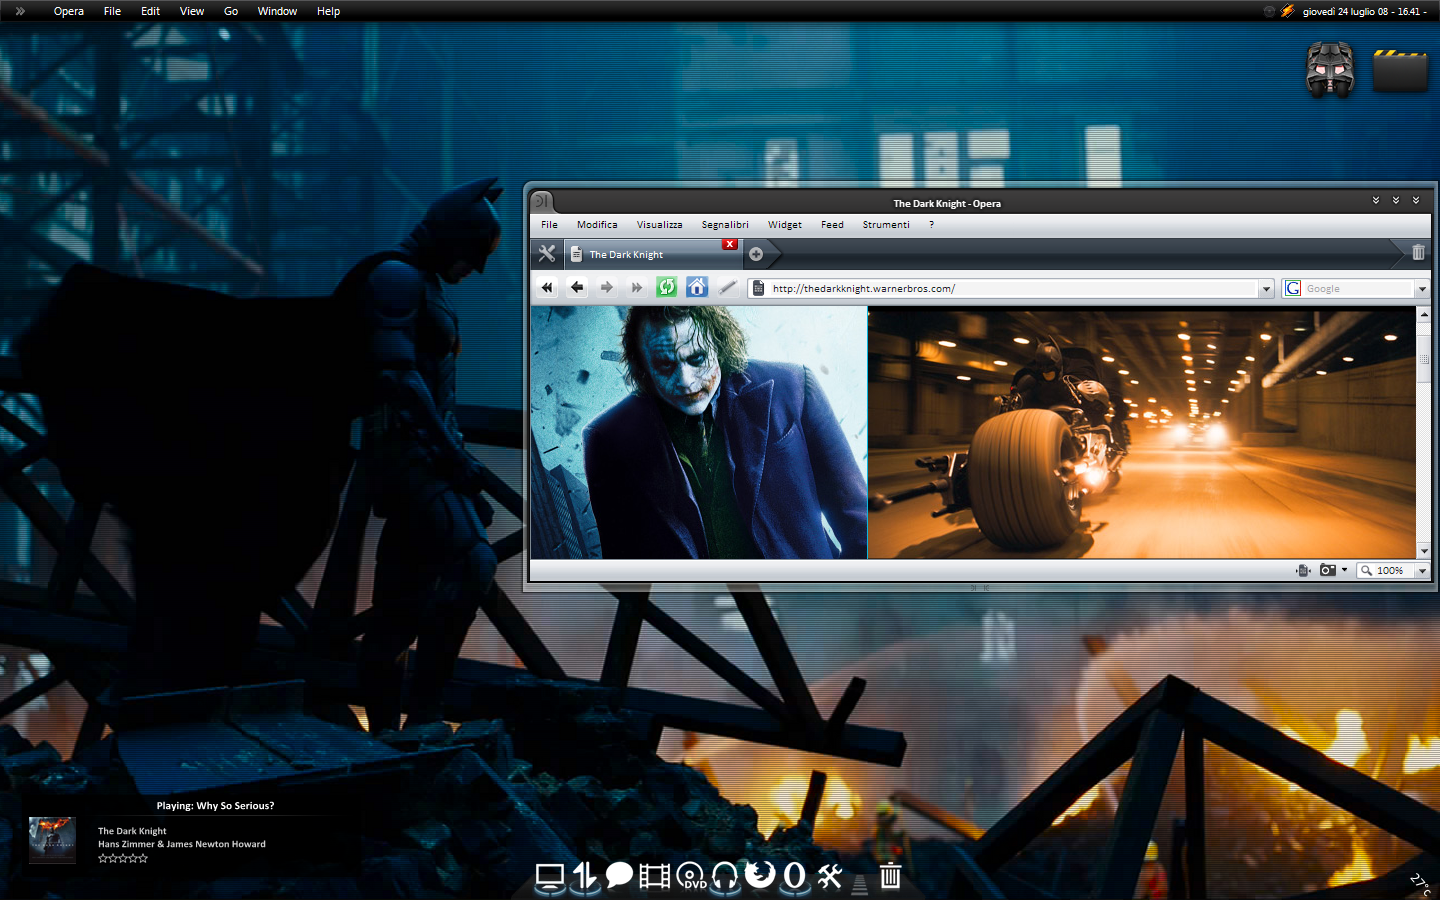This screenshot has width=1440, height=900.
Task: Click into the Google search field
Action: coord(1358,288)
